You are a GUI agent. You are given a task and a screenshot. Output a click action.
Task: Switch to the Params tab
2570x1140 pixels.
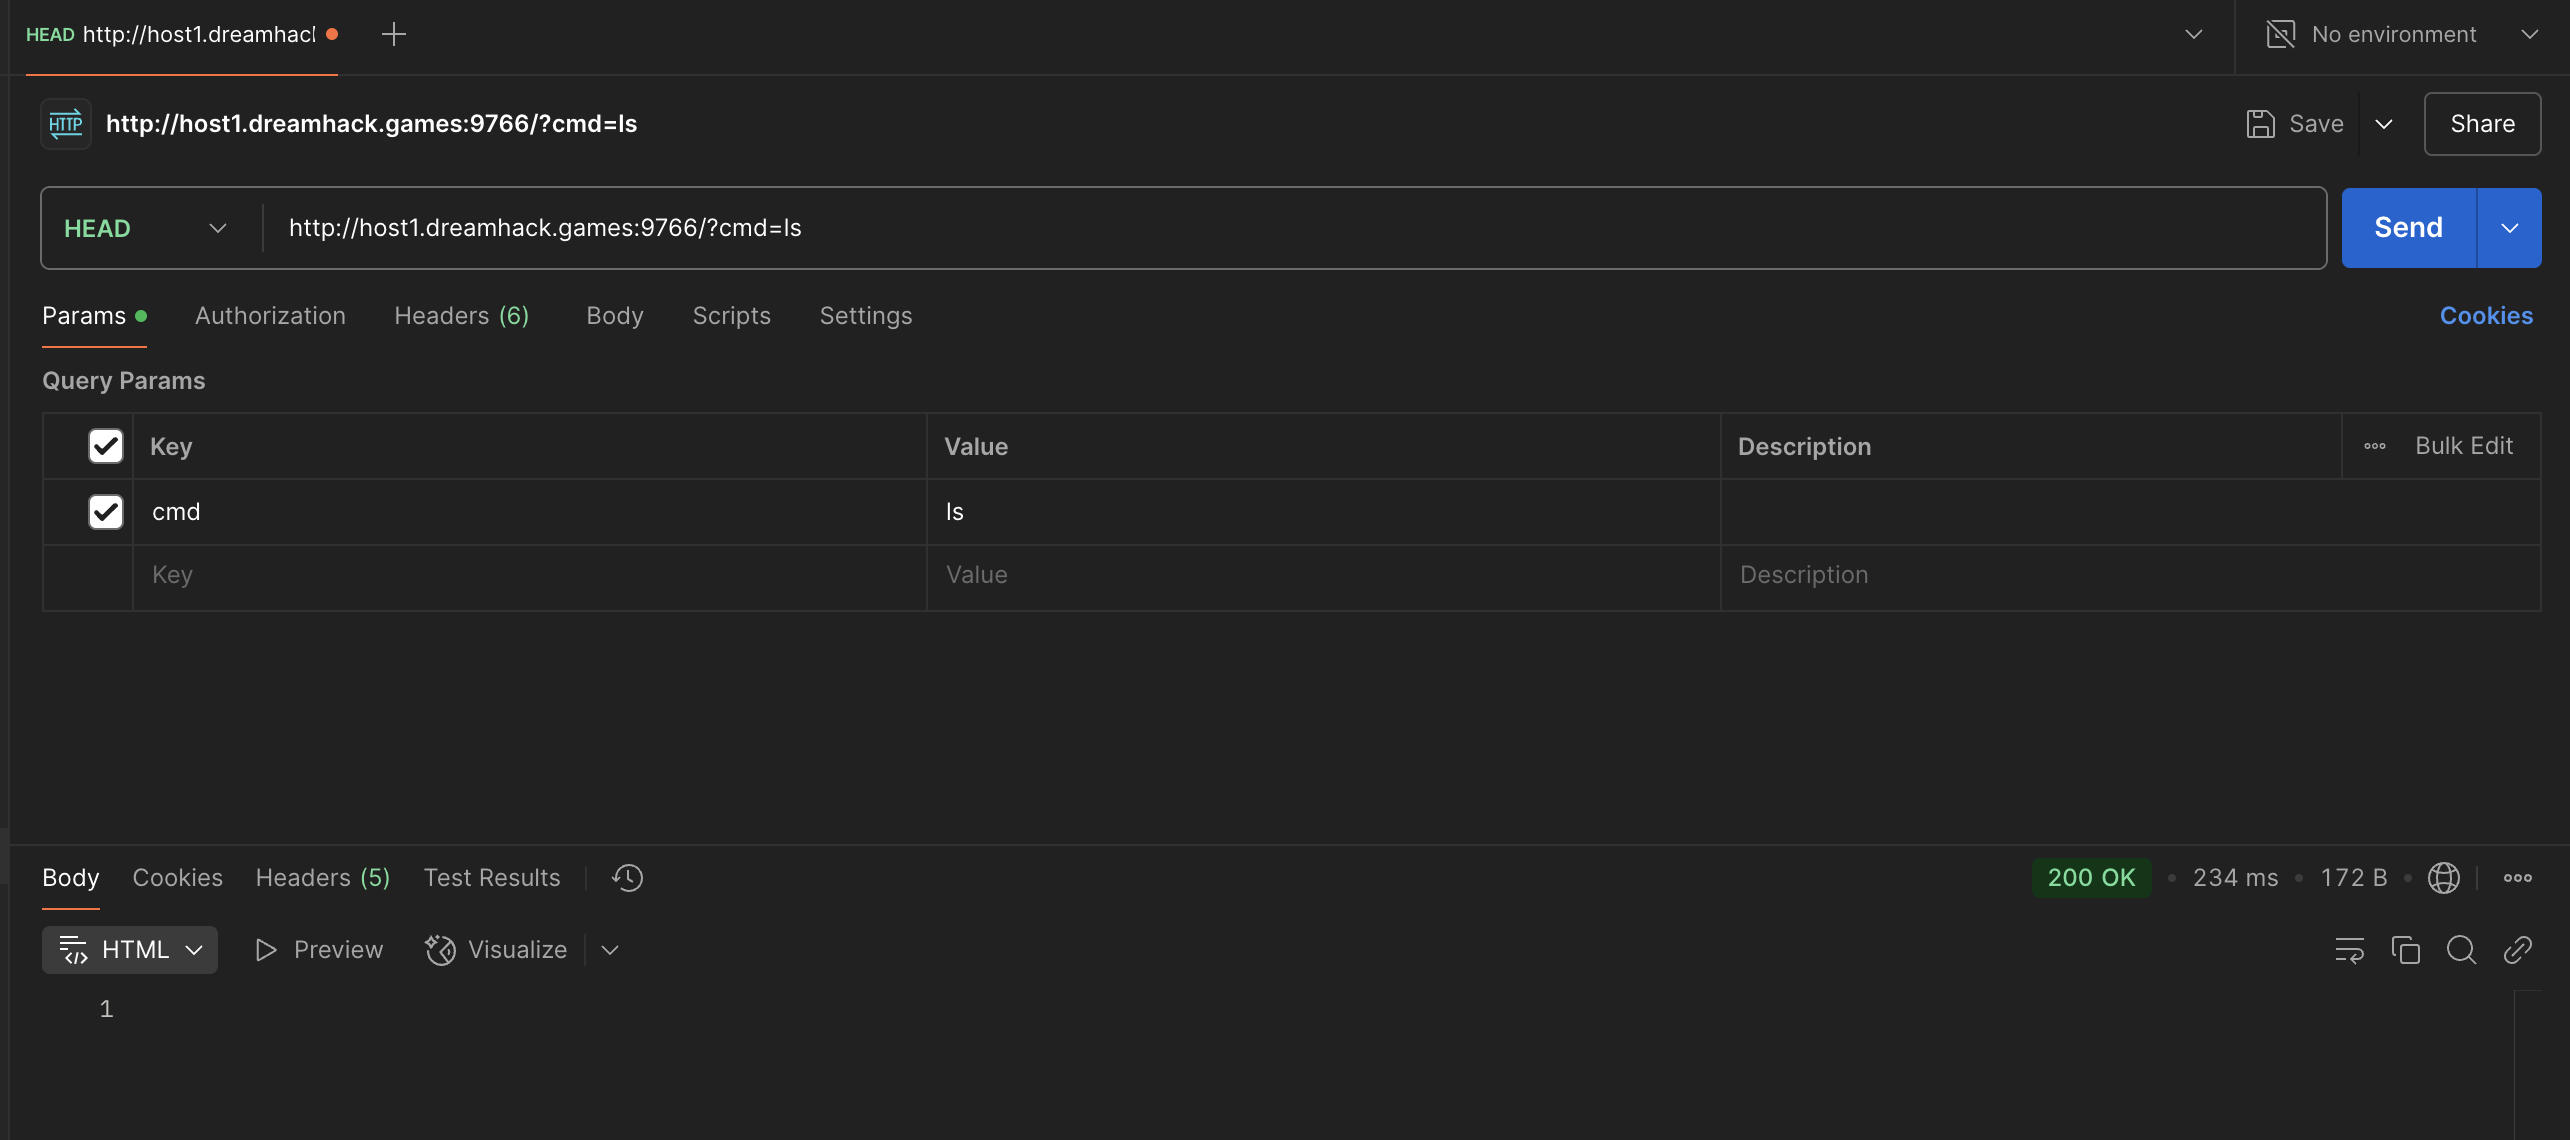click(94, 315)
